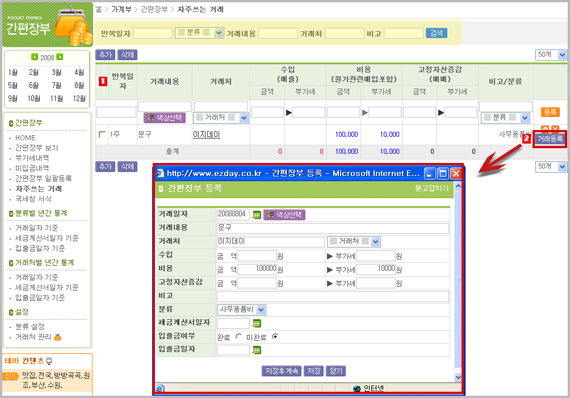The height and width of the screenshot is (398, 570).
Task: Click the green bullet icon beside 간편장부 heading
Action: [x=11, y=123]
